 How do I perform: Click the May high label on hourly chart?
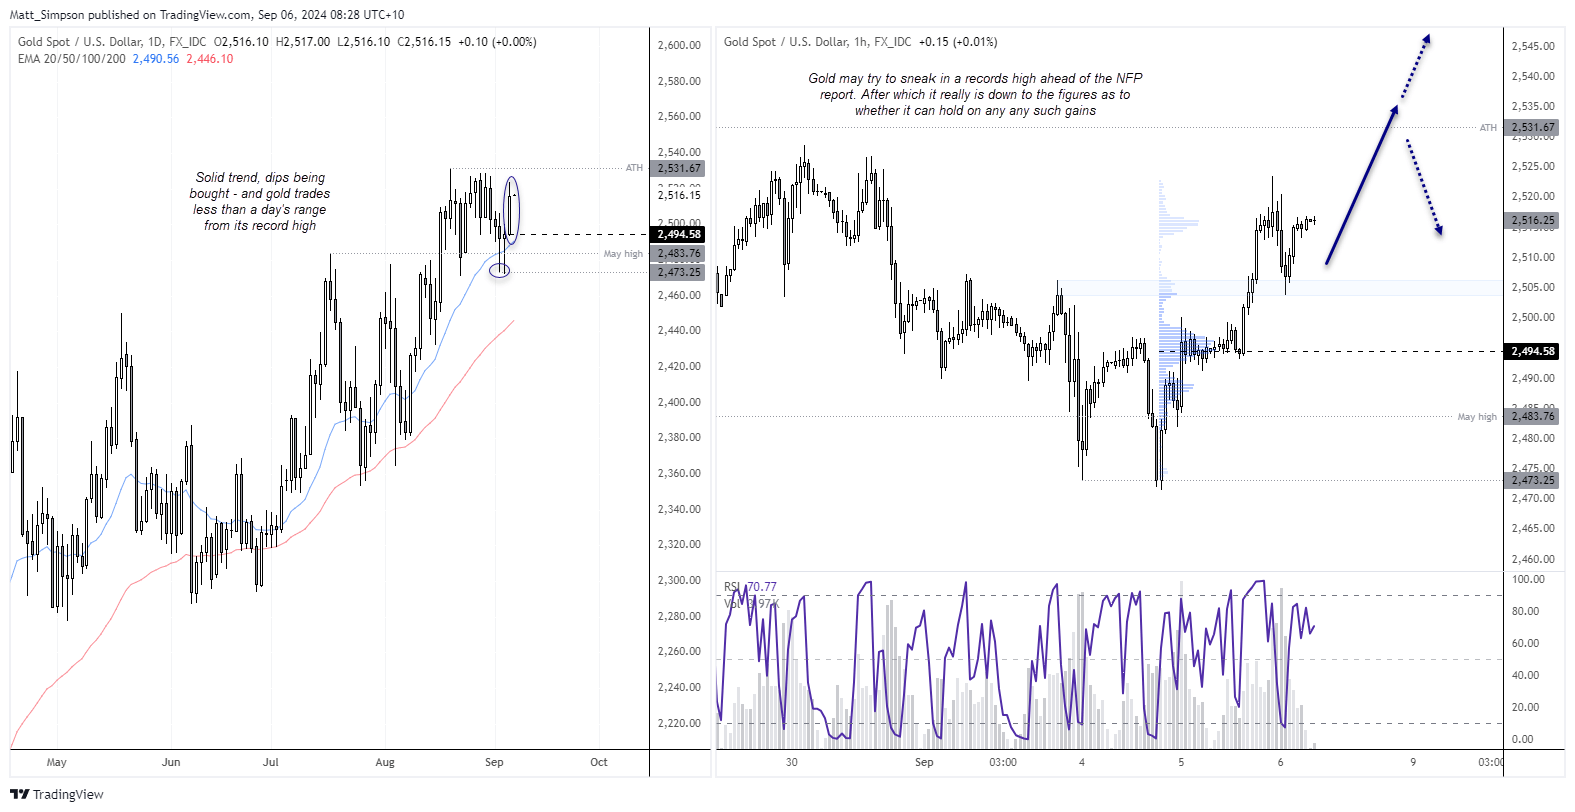pyautogui.click(x=1477, y=416)
